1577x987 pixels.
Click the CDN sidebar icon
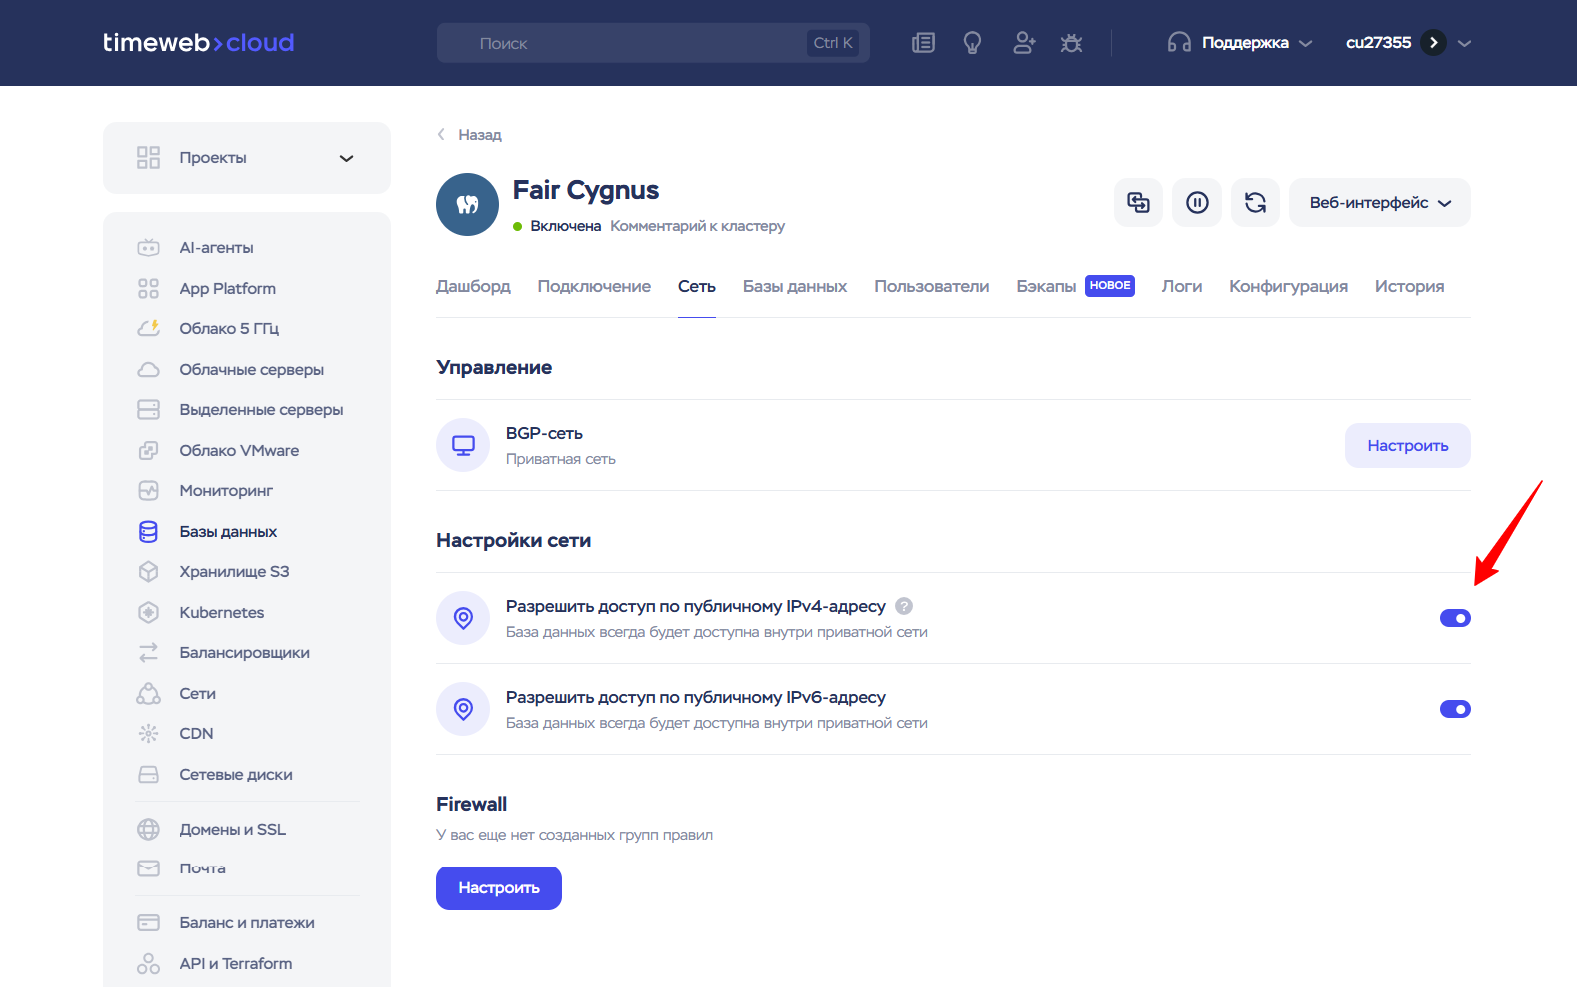(x=148, y=734)
